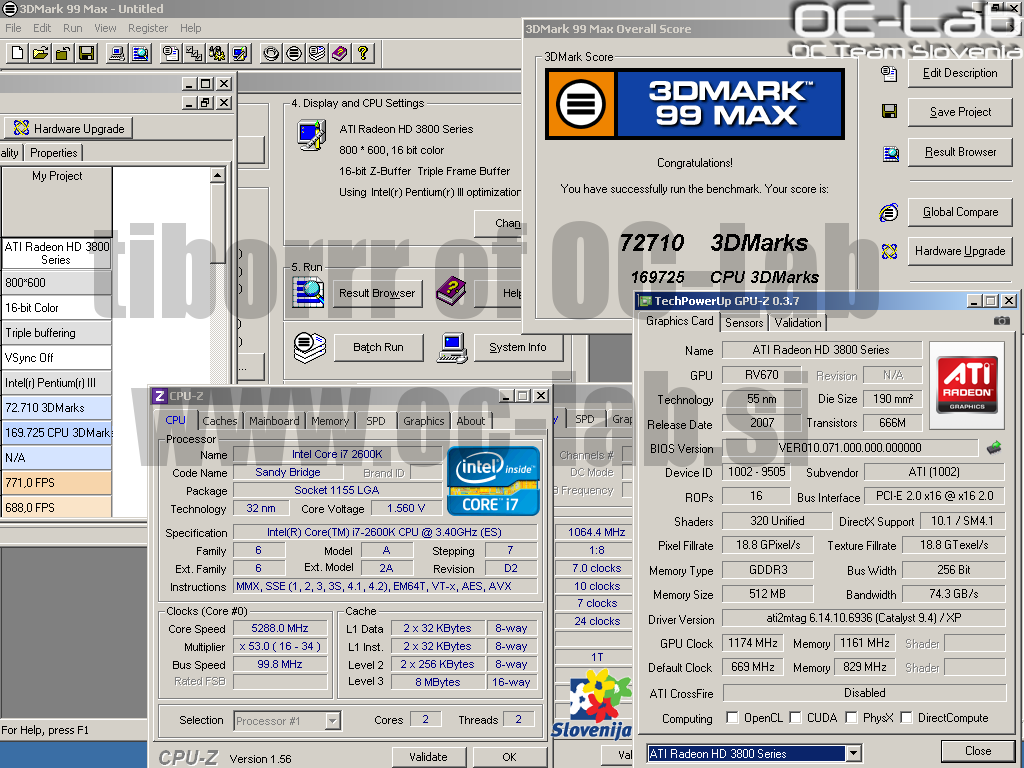Viewport: 1024px width, 768px height.
Task: Toggle the PhysX checkbox in GPU-Z
Action: 851,718
